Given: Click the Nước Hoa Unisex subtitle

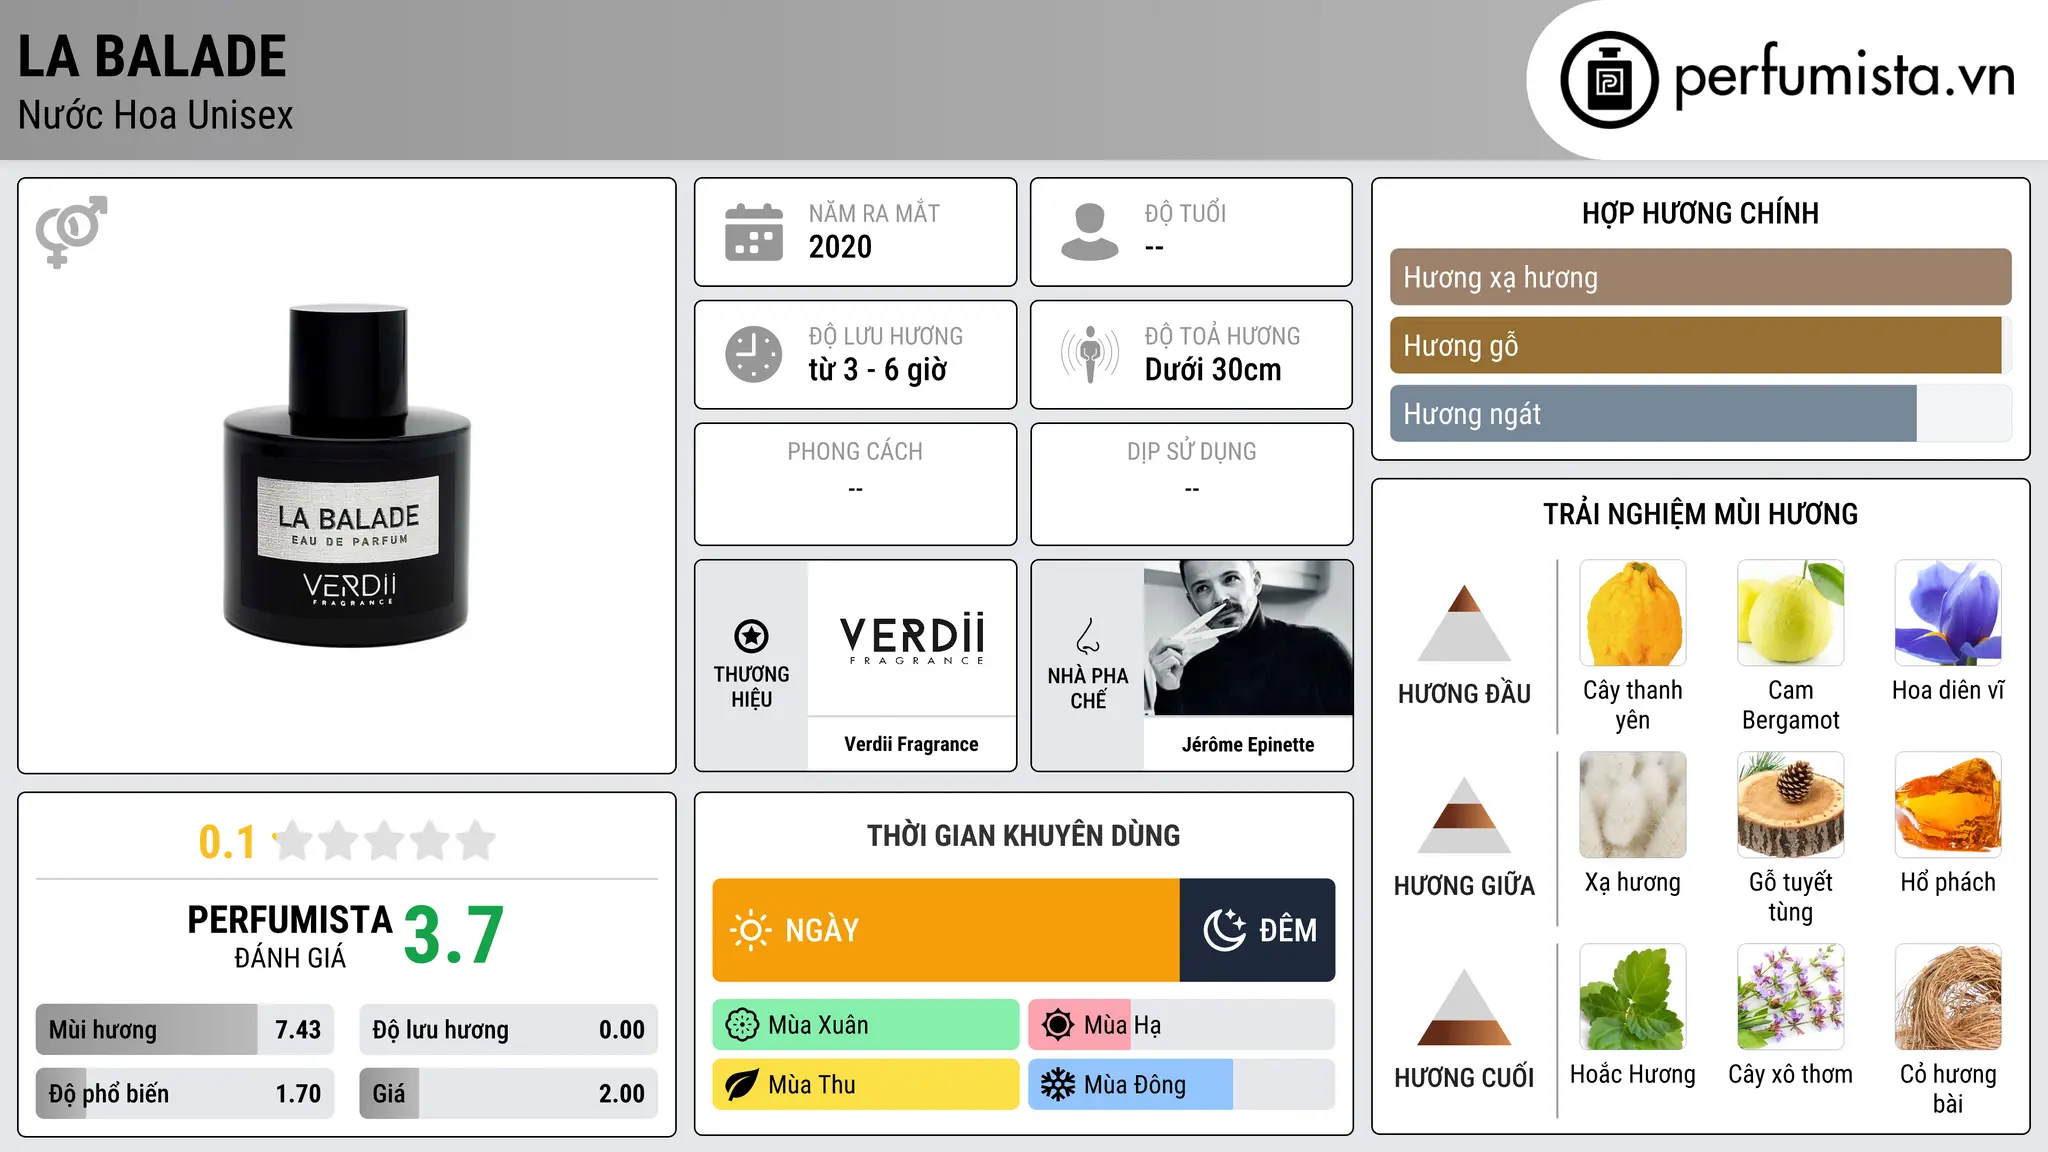Looking at the screenshot, I should click(155, 115).
